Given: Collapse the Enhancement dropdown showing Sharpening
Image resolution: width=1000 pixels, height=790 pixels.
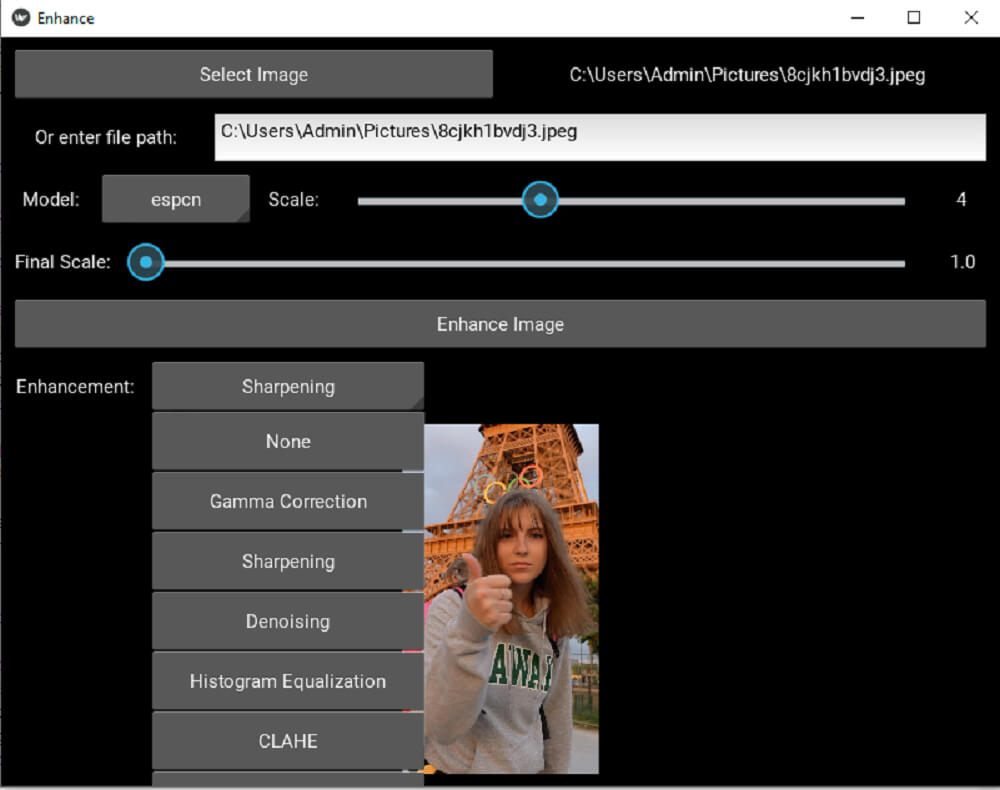Looking at the screenshot, I should click(288, 386).
